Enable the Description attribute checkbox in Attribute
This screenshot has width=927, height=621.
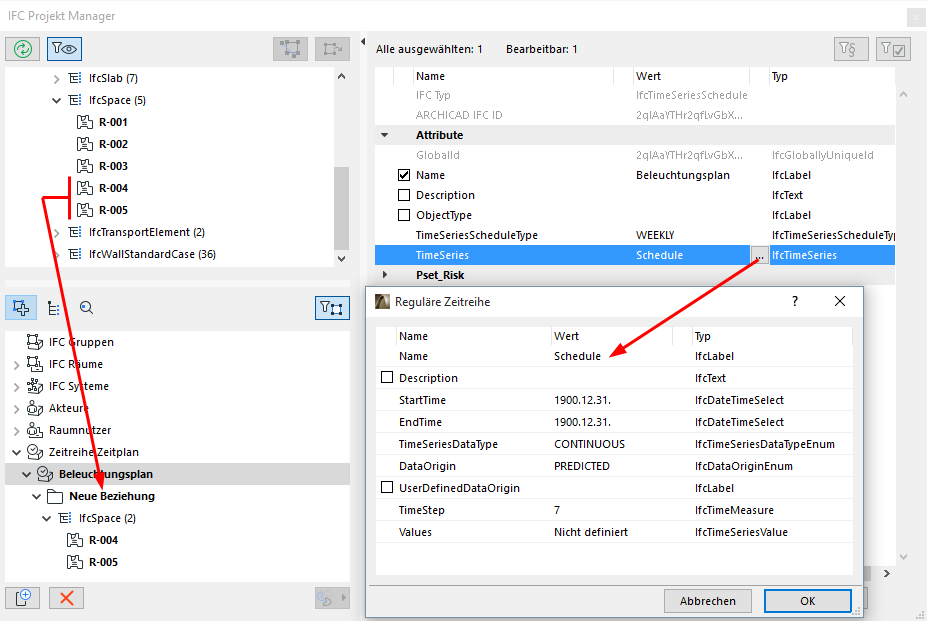[x=404, y=195]
